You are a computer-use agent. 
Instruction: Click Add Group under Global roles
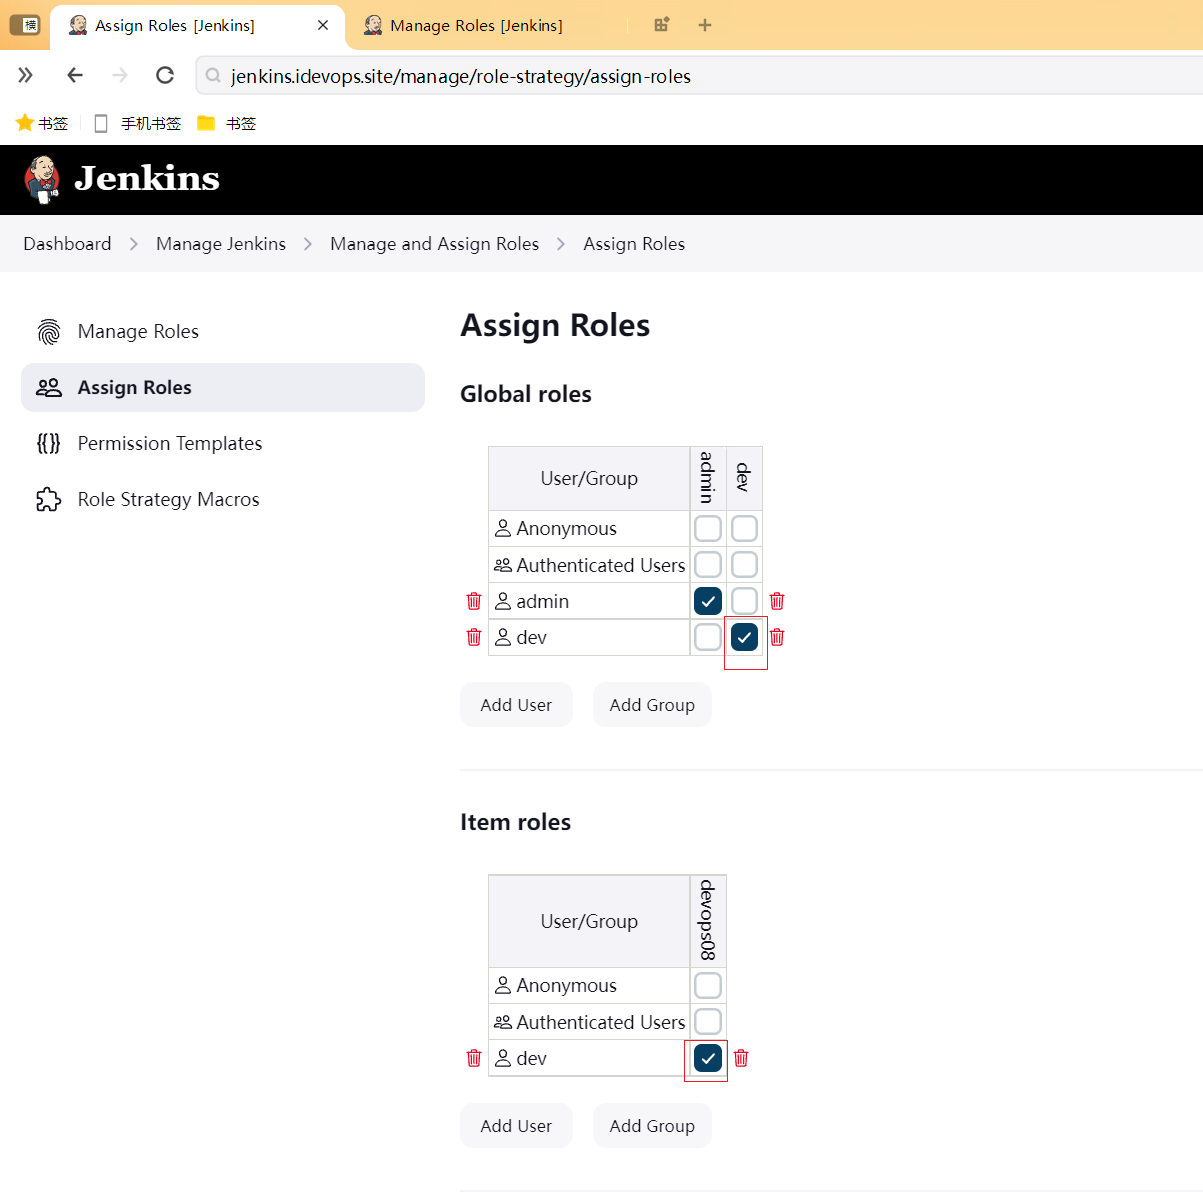coord(652,705)
